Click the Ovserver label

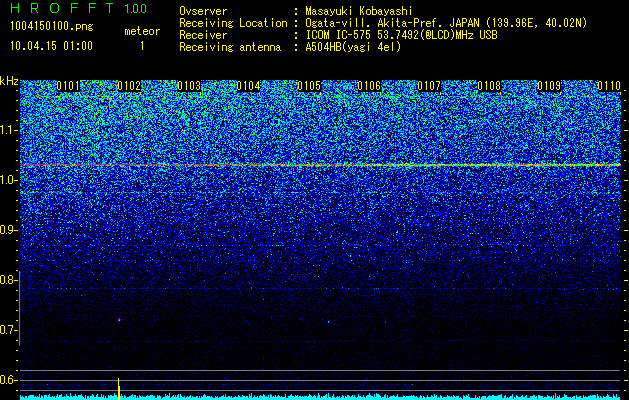pos(203,11)
